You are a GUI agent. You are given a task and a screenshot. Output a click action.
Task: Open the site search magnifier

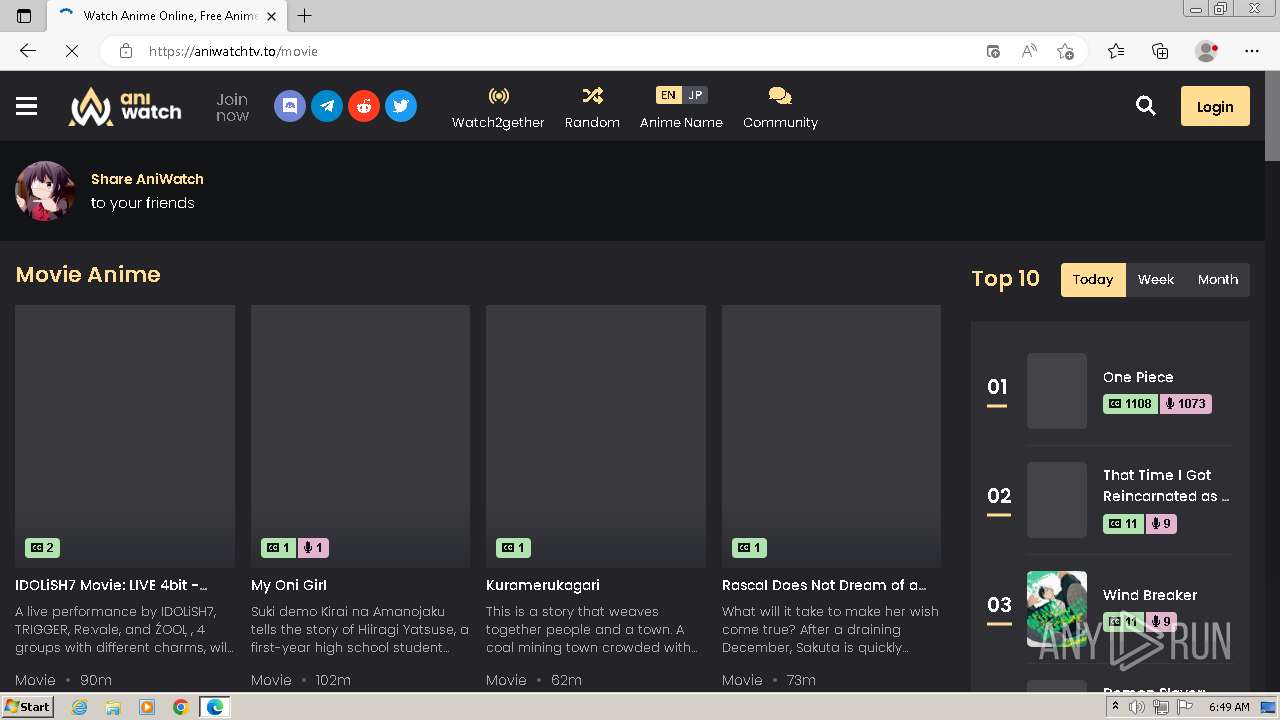pos(1146,106)
